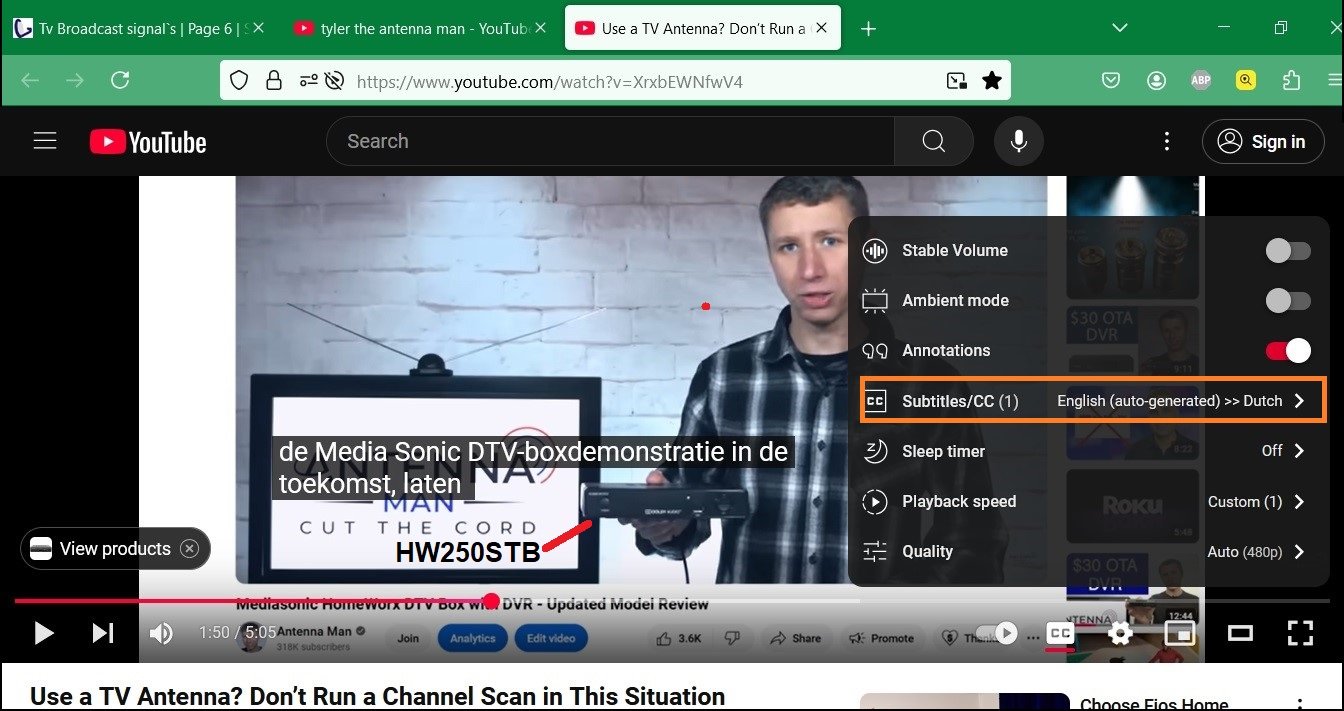Viewport: 1344px width, 711px height.
Task: Click the yellow search extension icon
Action: point(1246,81)
